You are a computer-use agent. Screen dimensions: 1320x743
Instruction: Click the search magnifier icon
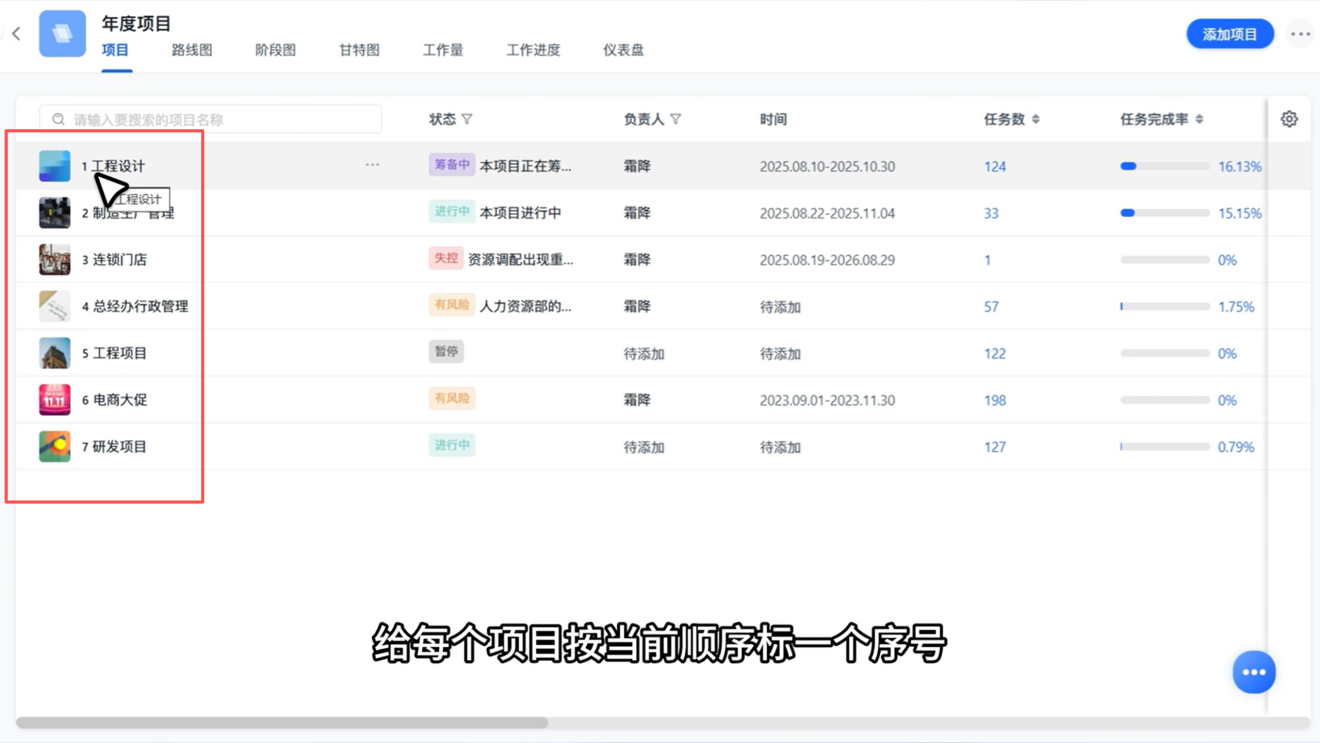tap(58, 119)
